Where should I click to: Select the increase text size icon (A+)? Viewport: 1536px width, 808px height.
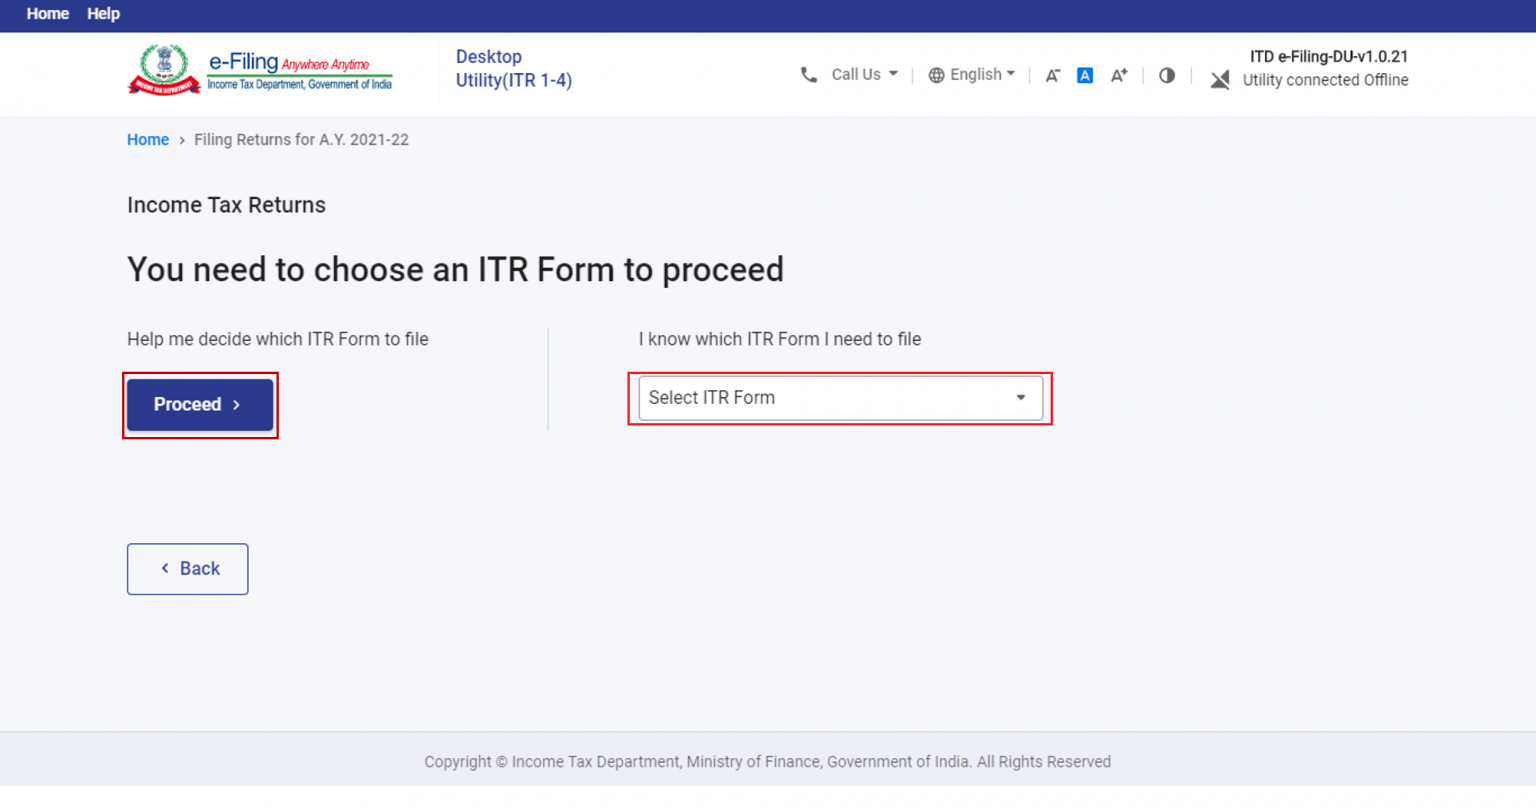(x=1118, y=74)
